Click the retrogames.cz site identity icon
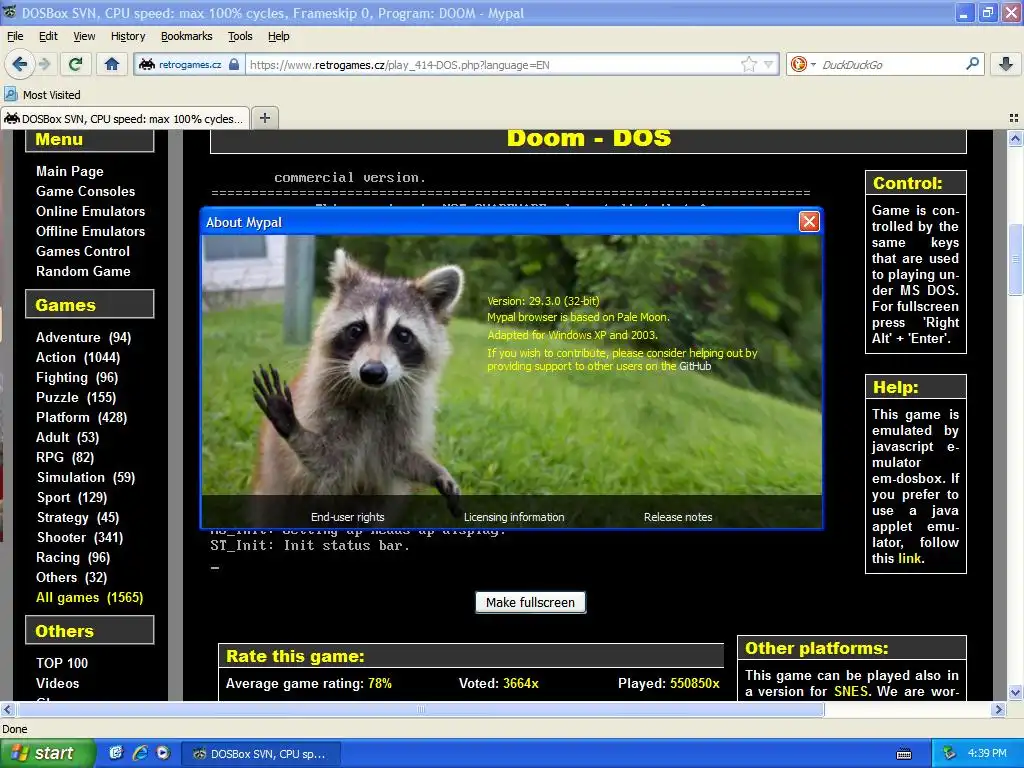 pyautogui.click(x=148, y=64)
